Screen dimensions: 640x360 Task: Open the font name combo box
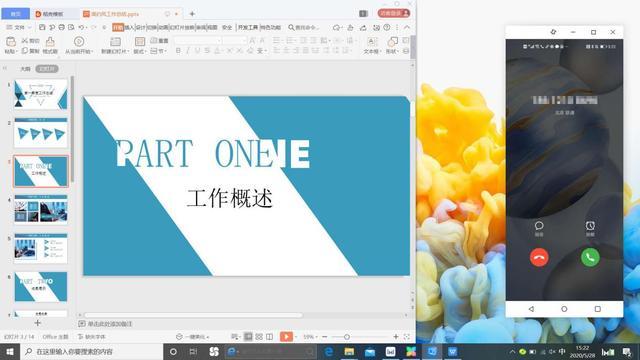[198, 40]
